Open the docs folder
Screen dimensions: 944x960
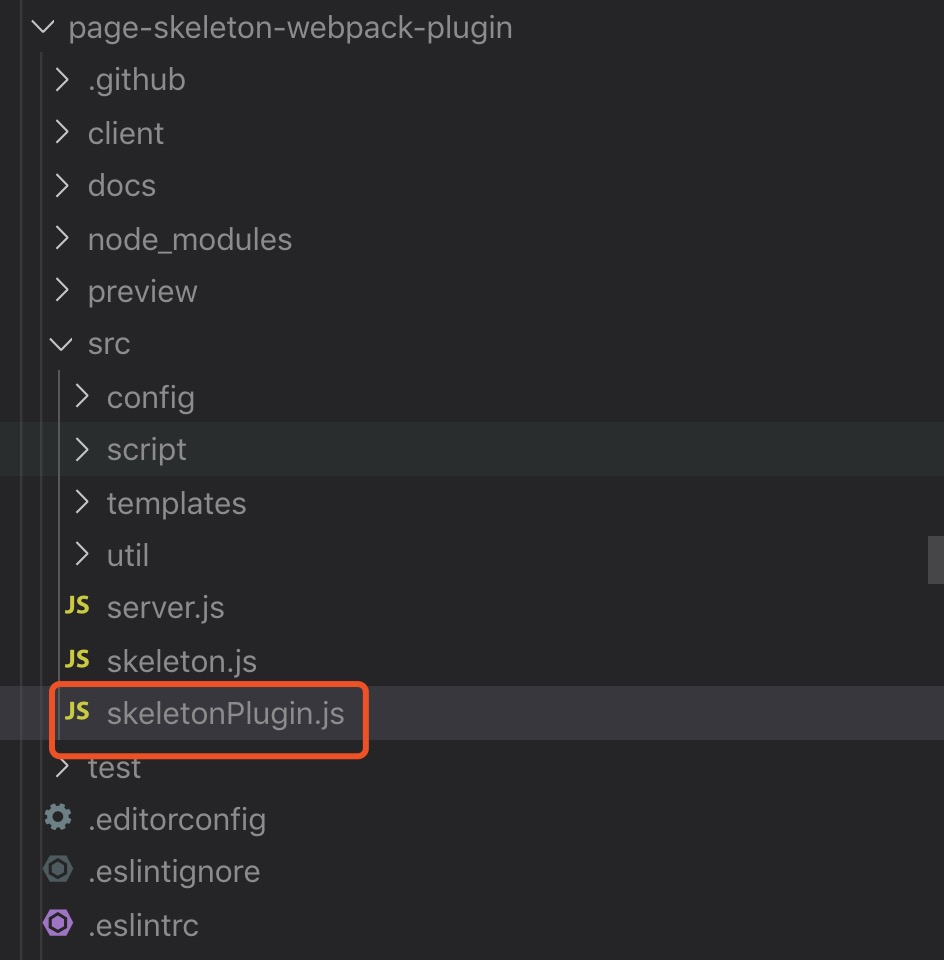coord(122,186)
